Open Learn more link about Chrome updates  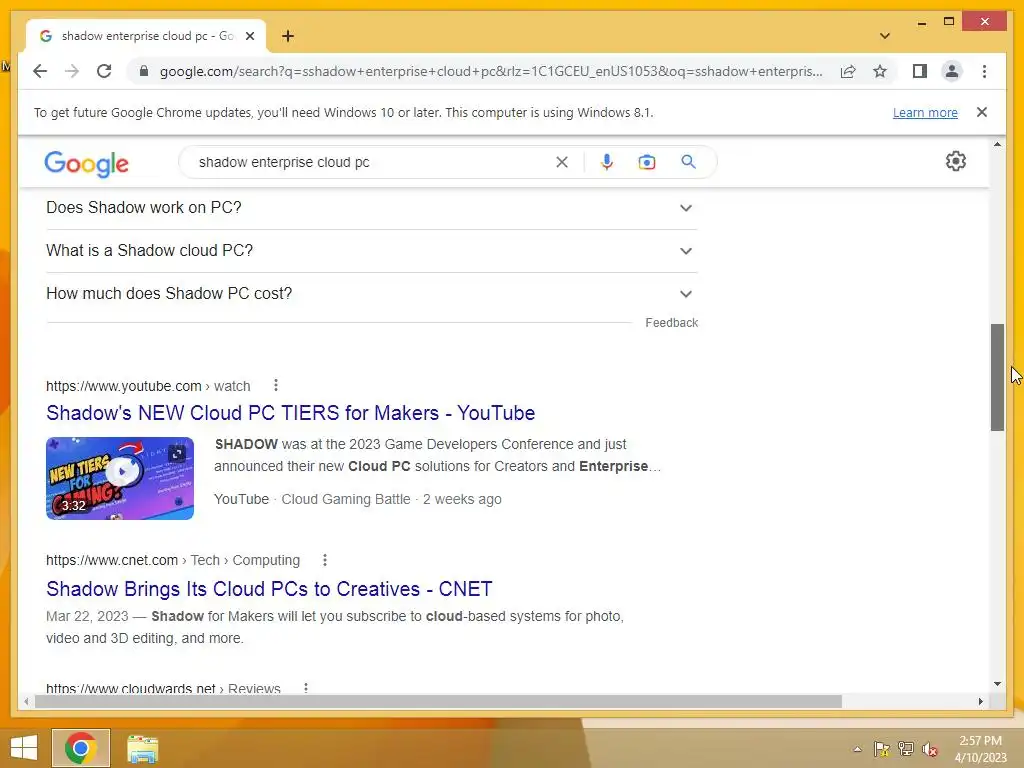pos(925,112)
